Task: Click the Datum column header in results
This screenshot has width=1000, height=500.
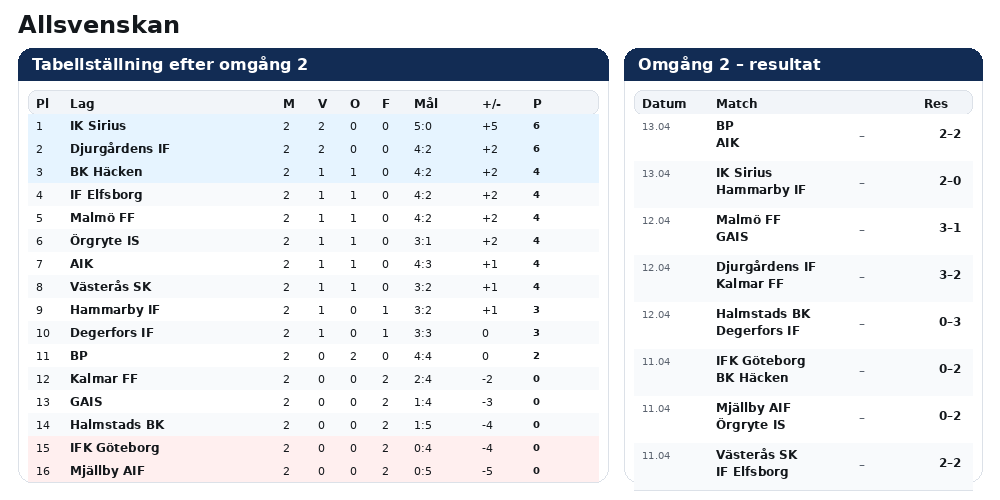Action: click(x=664, y=104)
